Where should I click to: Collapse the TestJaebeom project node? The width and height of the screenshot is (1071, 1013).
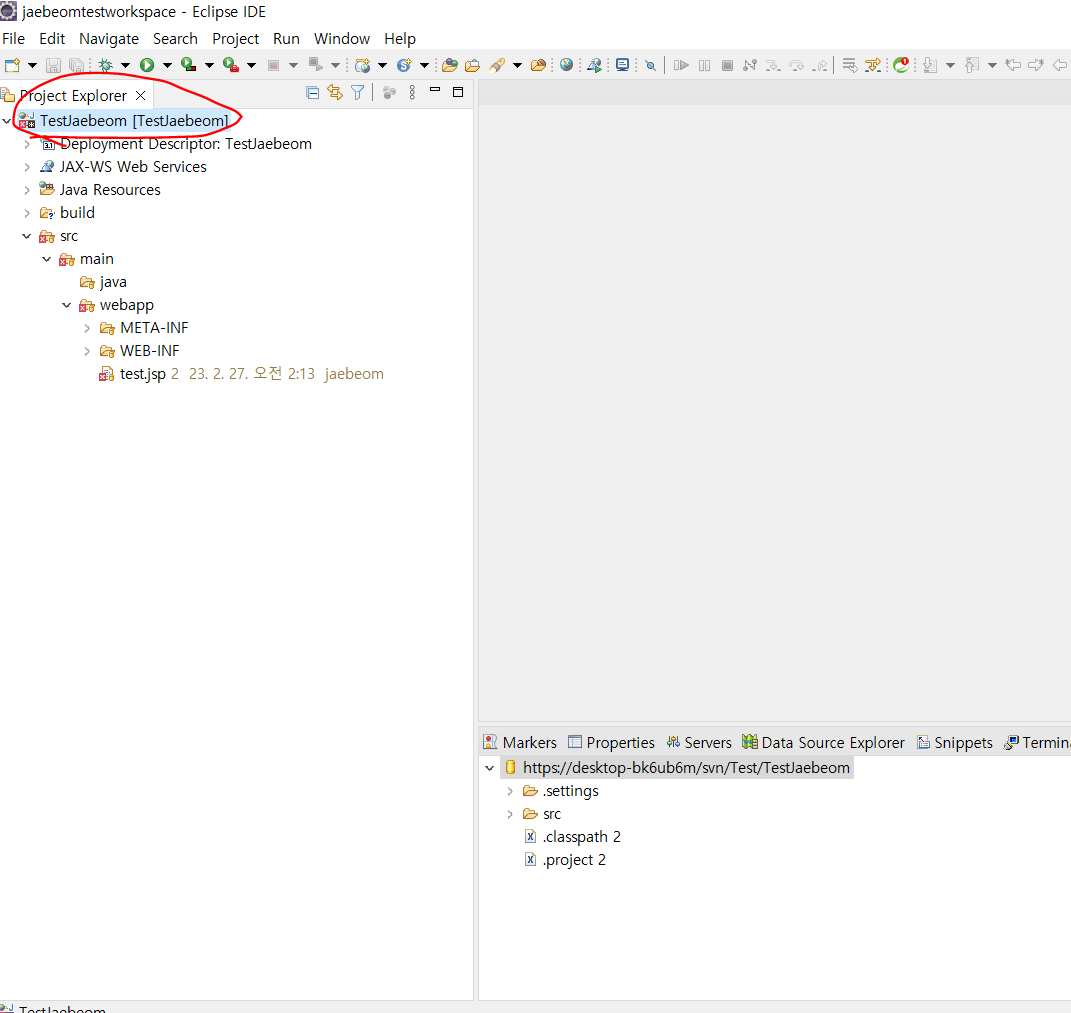(x=6, y=121)
